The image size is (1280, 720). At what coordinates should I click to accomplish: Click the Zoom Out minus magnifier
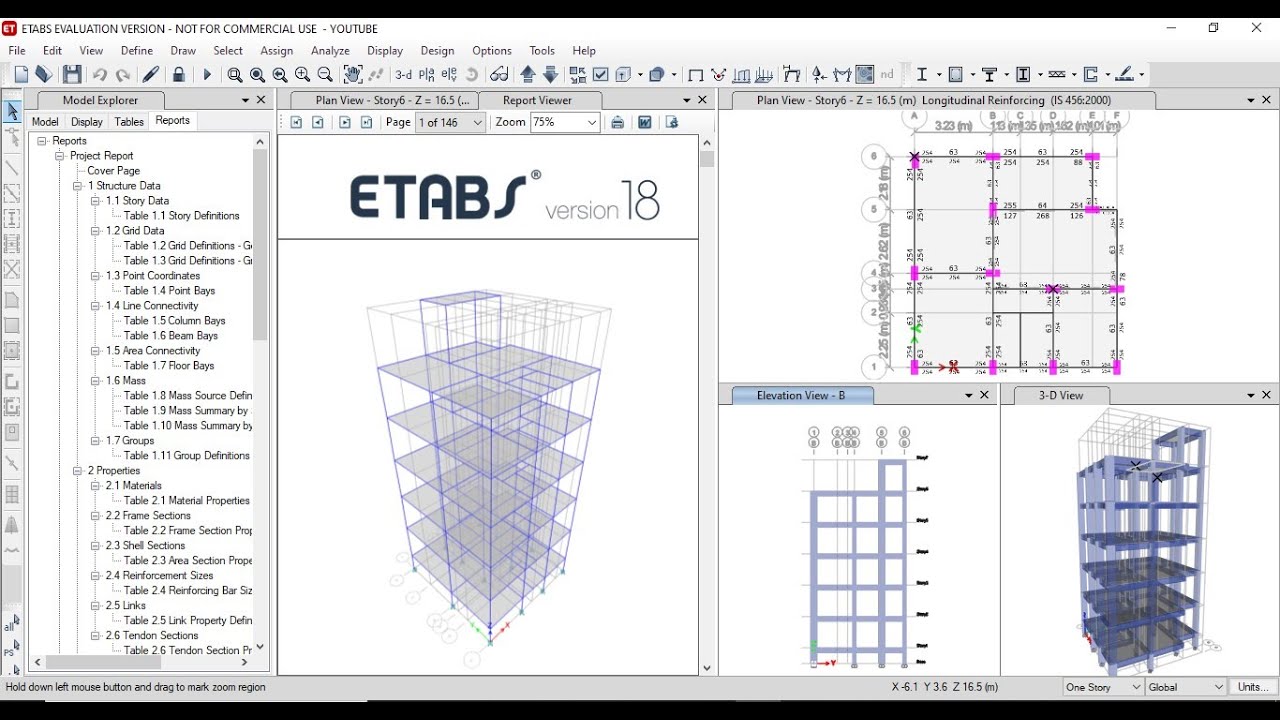[325, 75]
